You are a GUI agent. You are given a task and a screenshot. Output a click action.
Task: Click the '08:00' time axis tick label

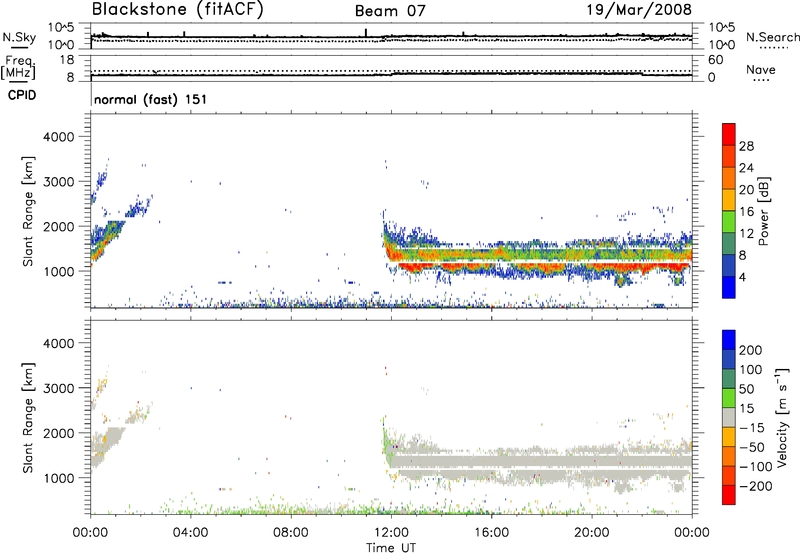(291, 533)
